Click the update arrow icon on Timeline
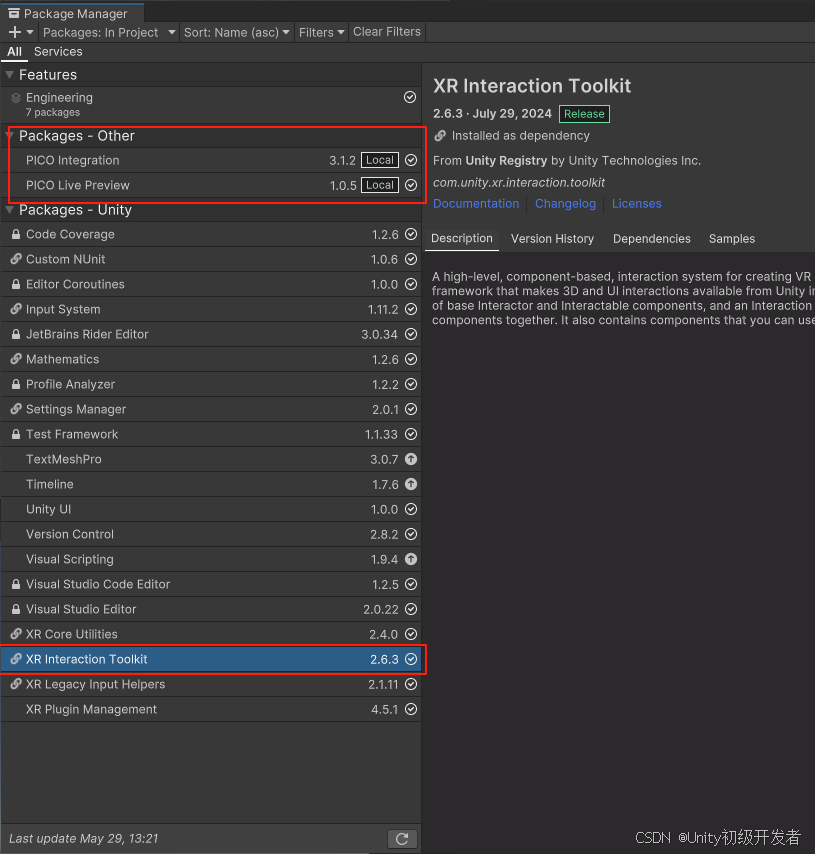 pyautogui.click(x=411, y=484)
